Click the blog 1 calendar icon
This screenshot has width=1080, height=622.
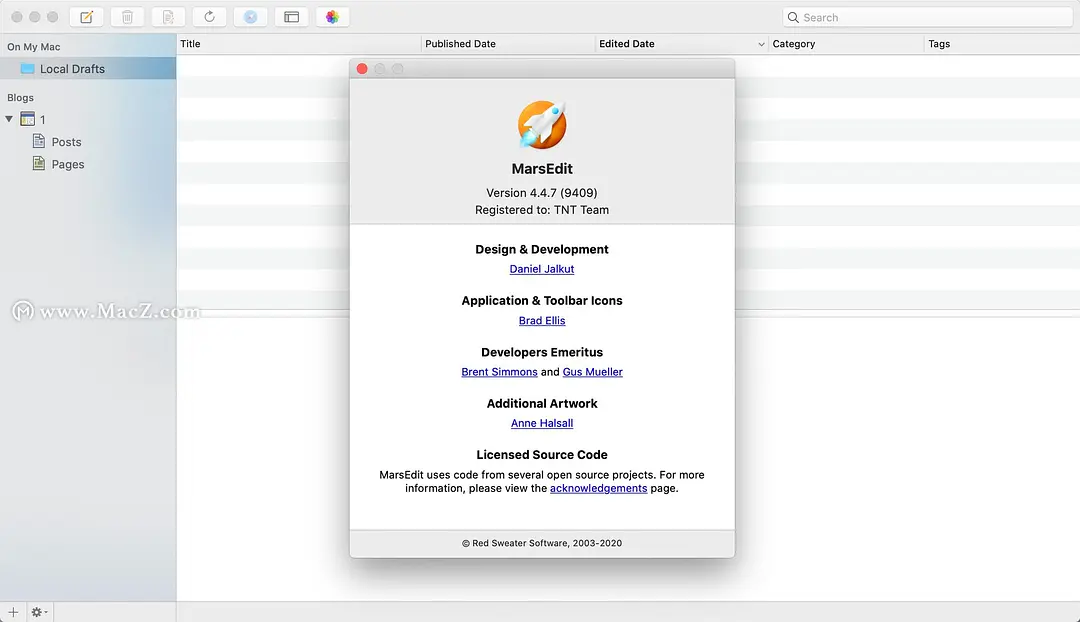[28, 119]
